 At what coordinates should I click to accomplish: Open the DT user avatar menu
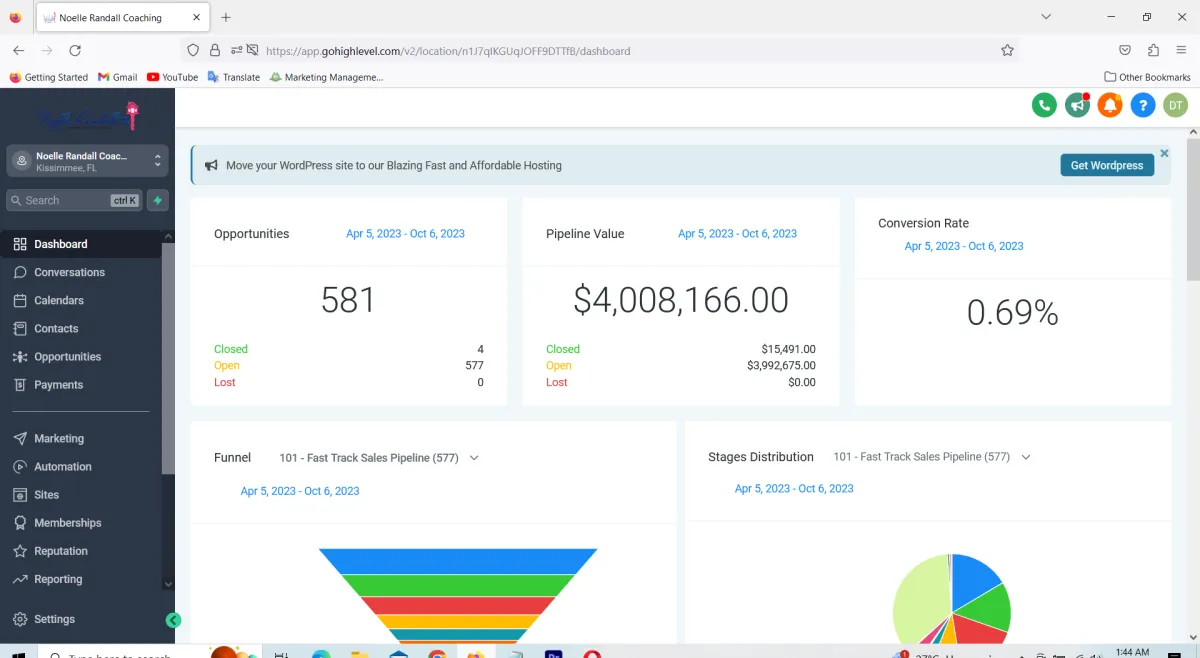pyautogui.click(x=1176, y=105)
